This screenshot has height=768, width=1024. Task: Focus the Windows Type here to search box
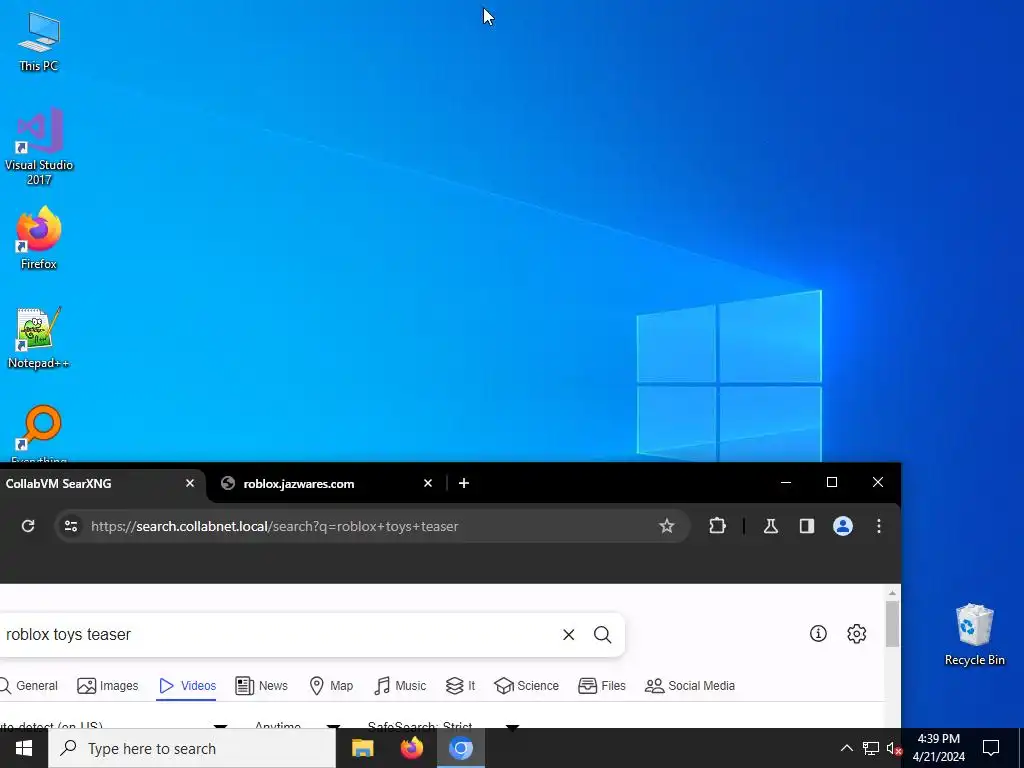point(192,748)
